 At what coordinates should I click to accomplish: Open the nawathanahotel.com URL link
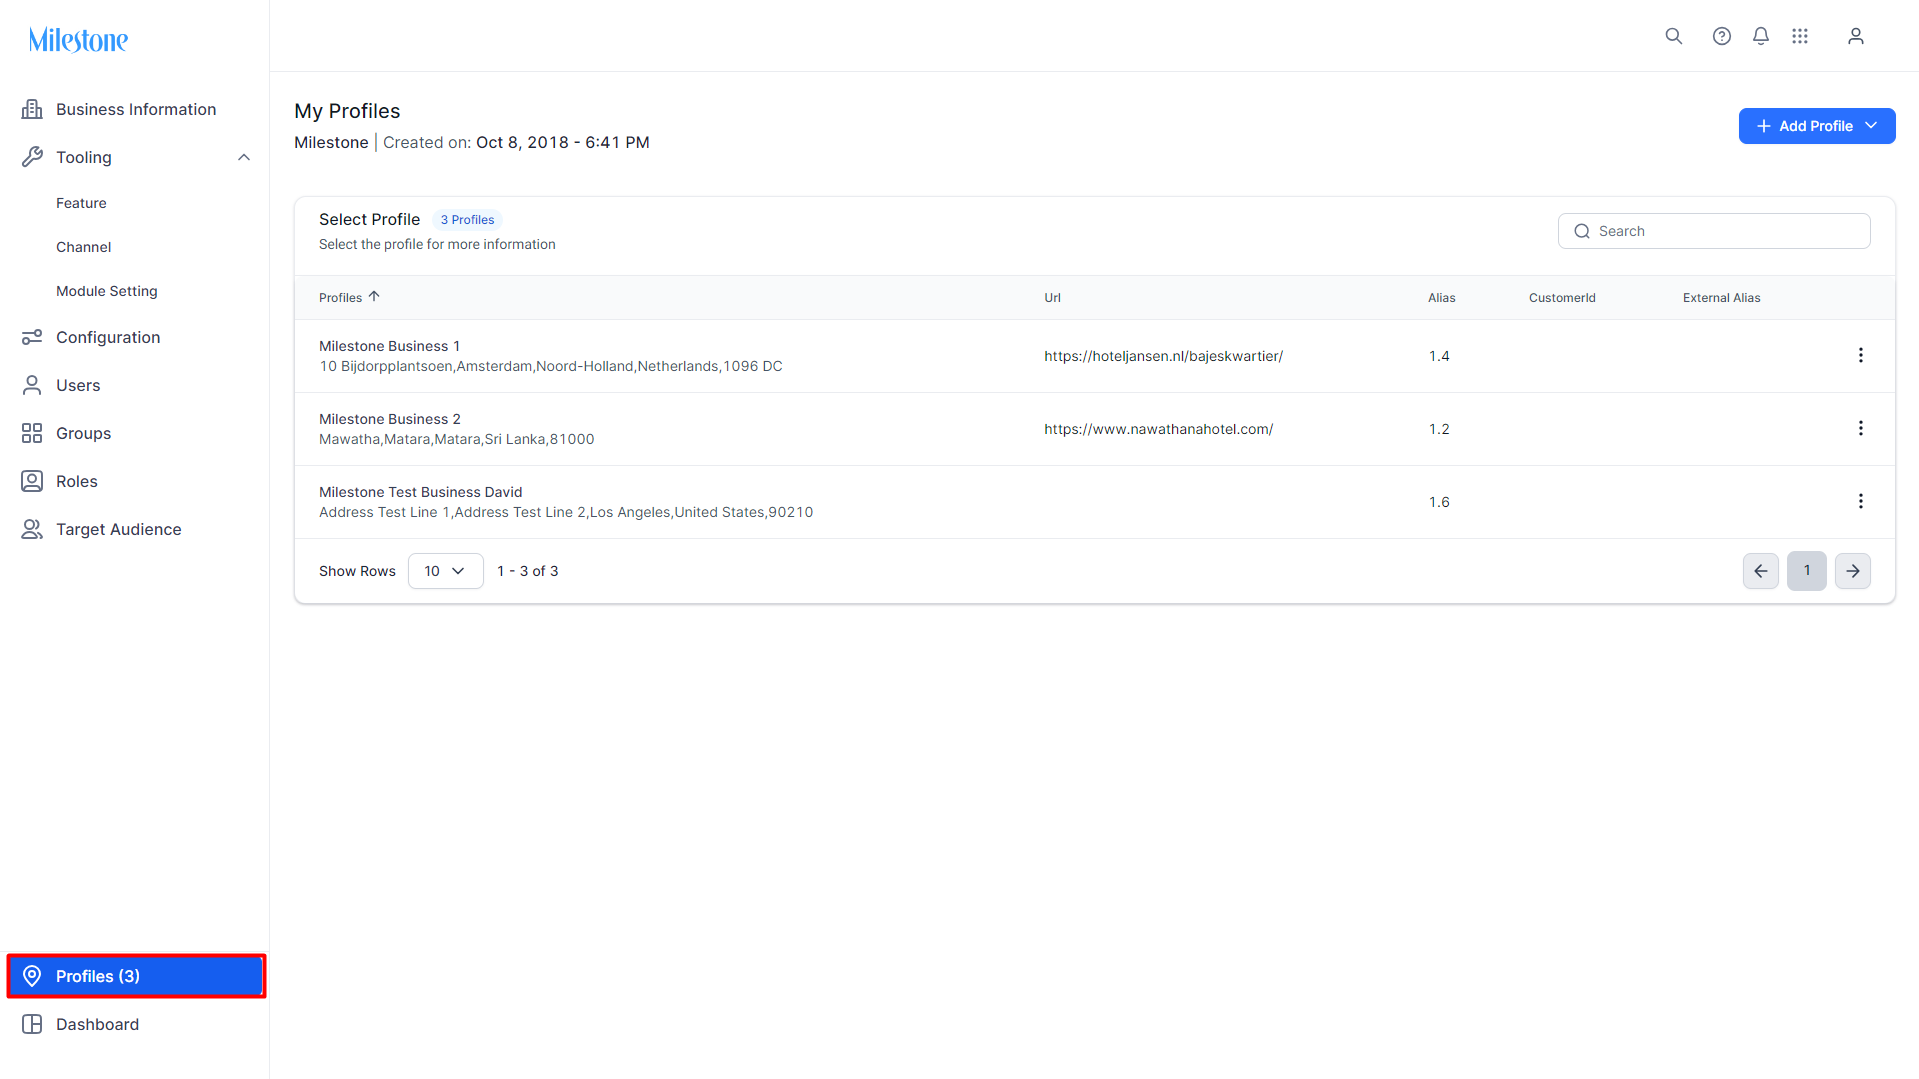[x=1158, y=429]
